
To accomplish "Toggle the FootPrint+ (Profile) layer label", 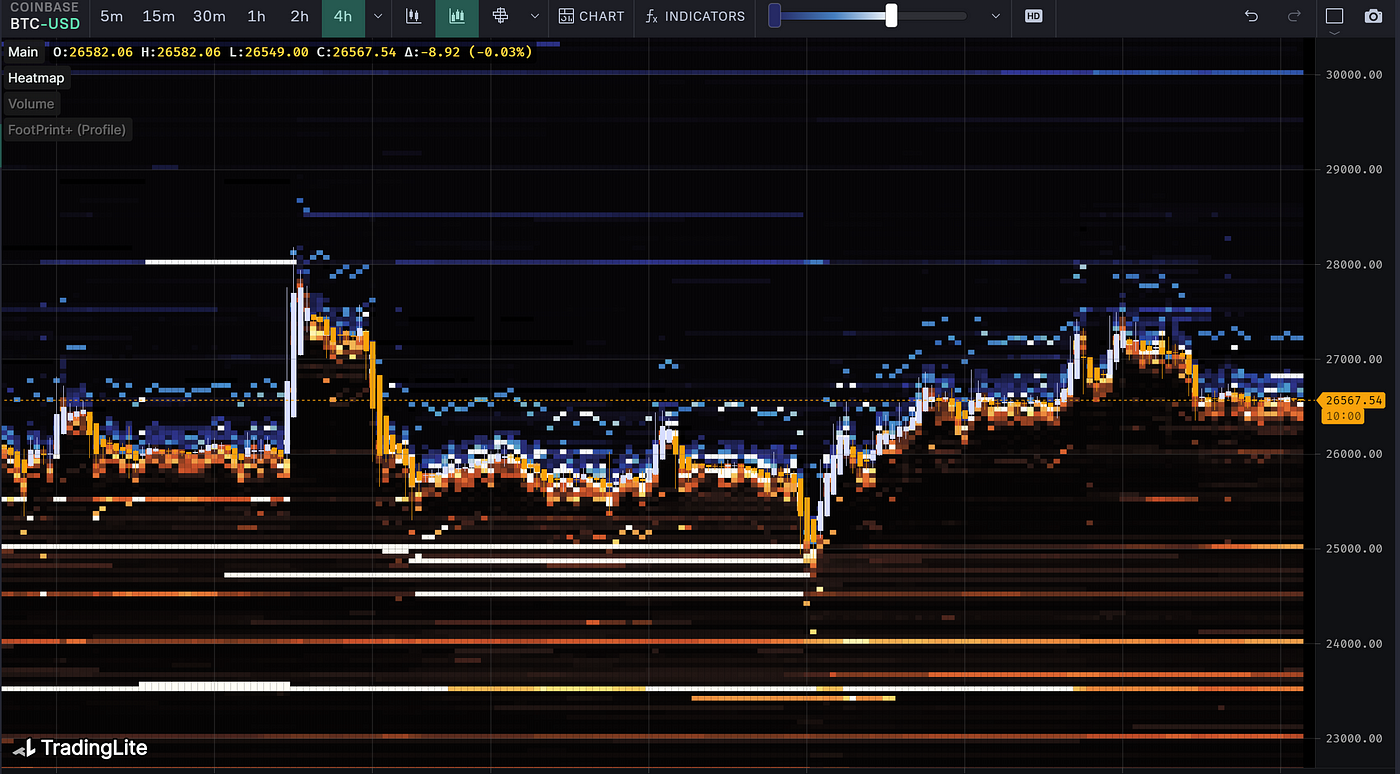I will click(x=67, y=130).
